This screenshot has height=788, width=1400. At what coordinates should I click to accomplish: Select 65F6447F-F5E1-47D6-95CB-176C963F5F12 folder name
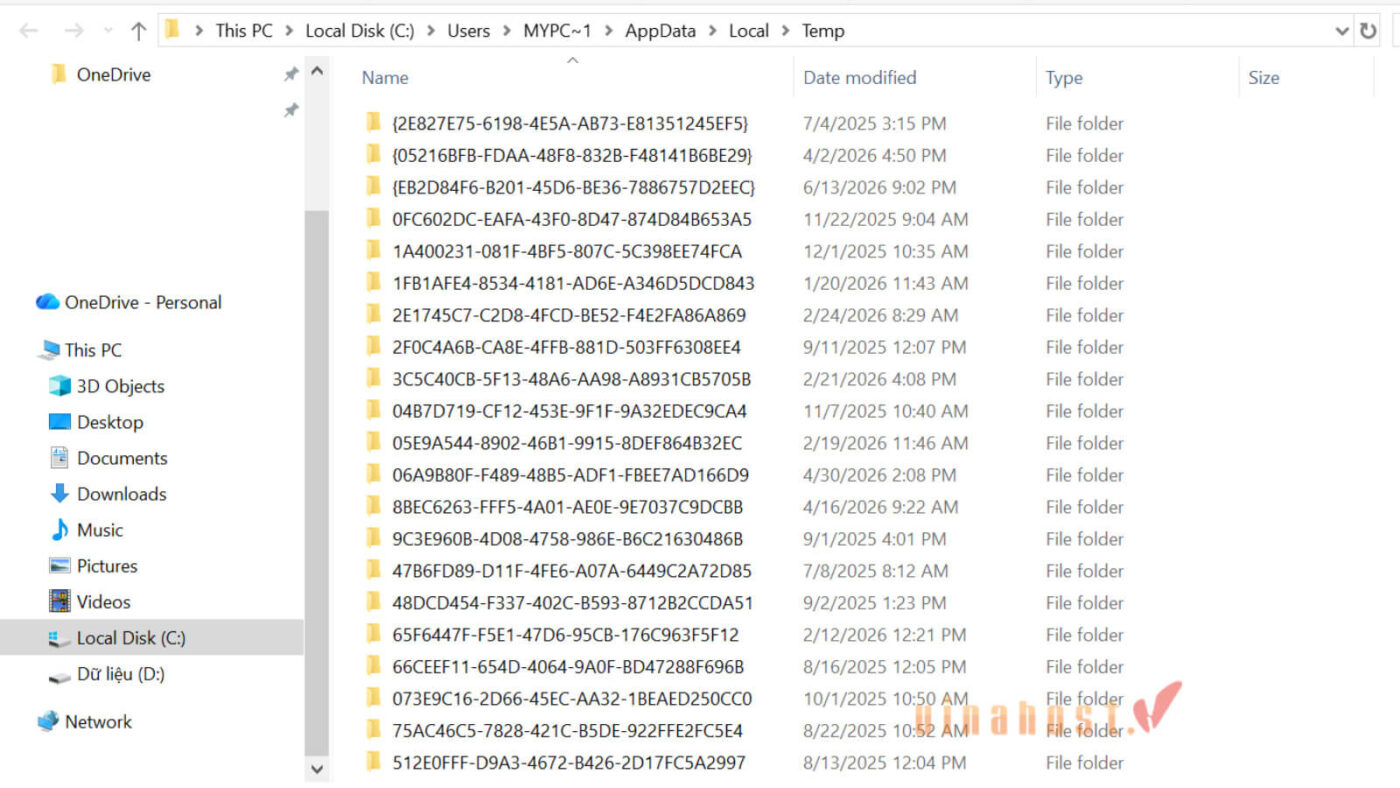[x=566, y=635]
